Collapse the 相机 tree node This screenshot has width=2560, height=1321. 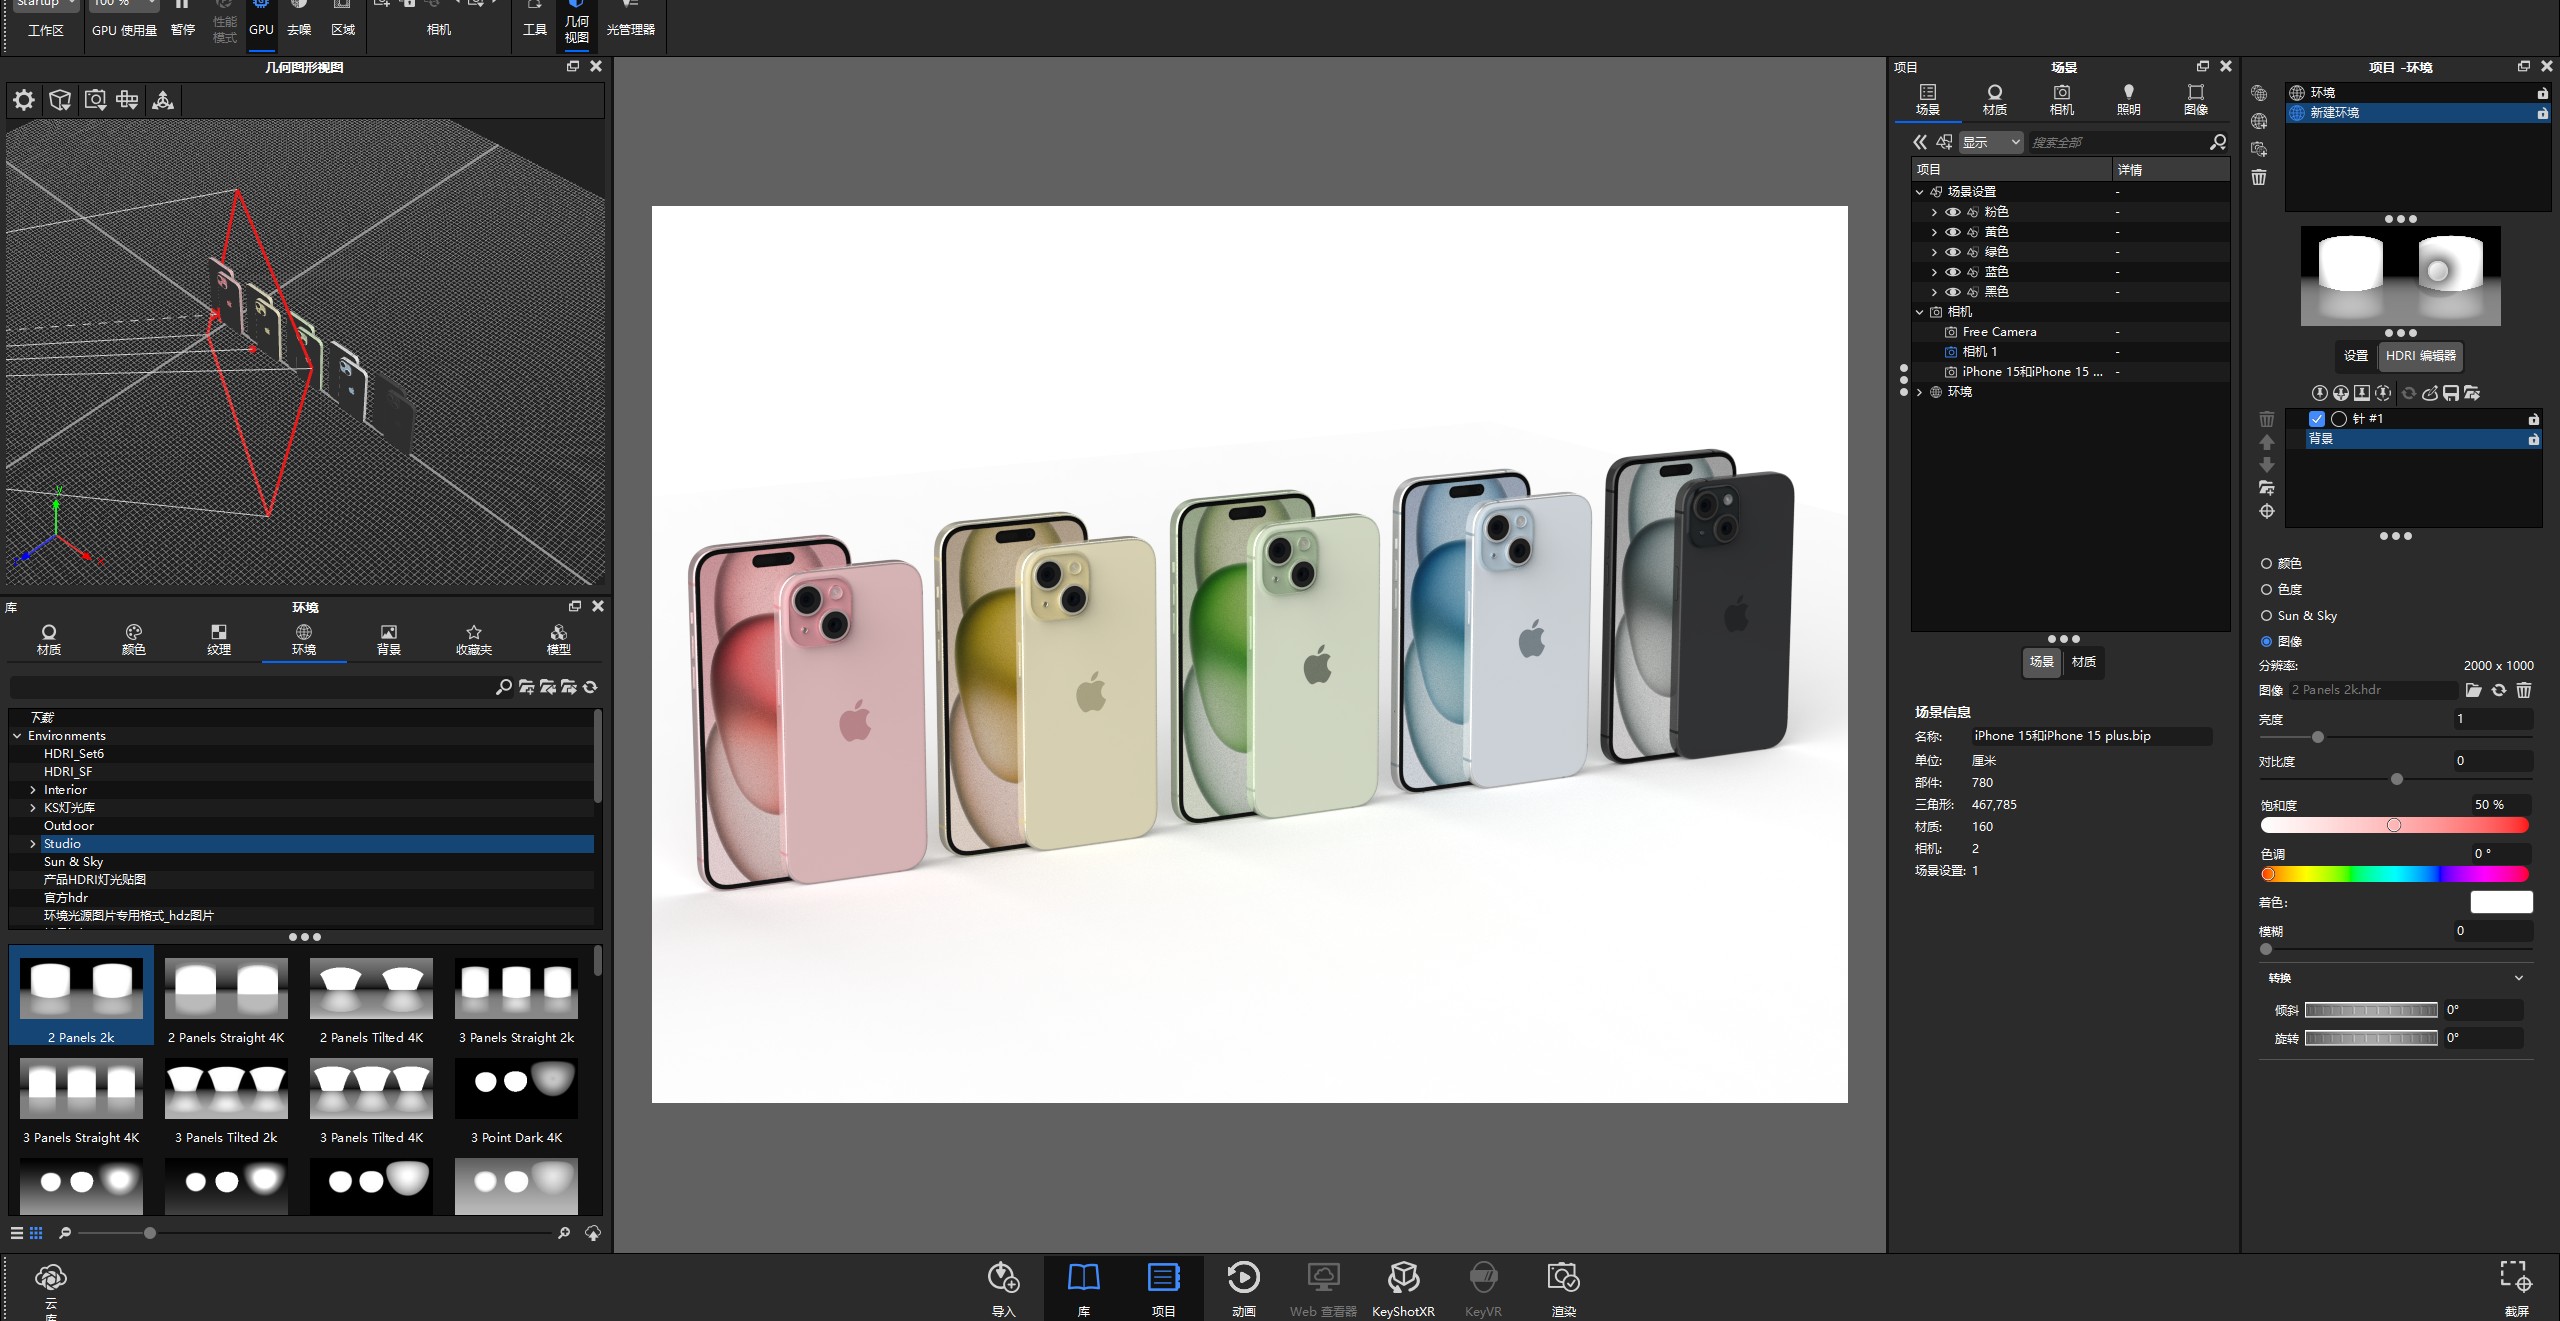tap(1919, 312)
